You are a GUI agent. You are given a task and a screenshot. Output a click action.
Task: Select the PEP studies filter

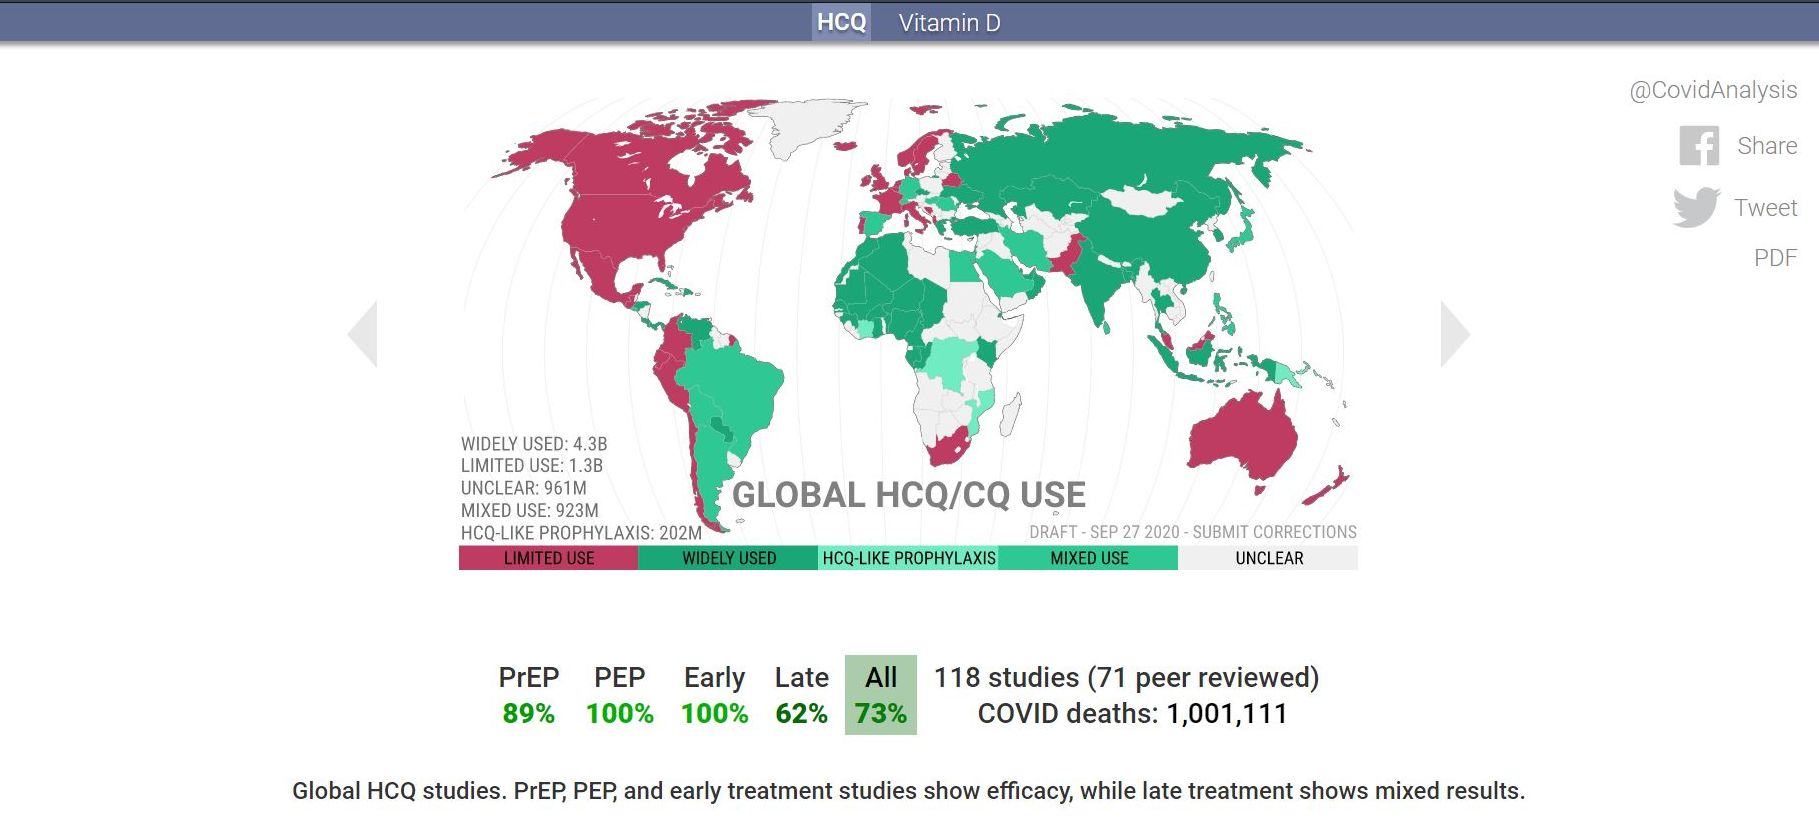tap(619, 695)
